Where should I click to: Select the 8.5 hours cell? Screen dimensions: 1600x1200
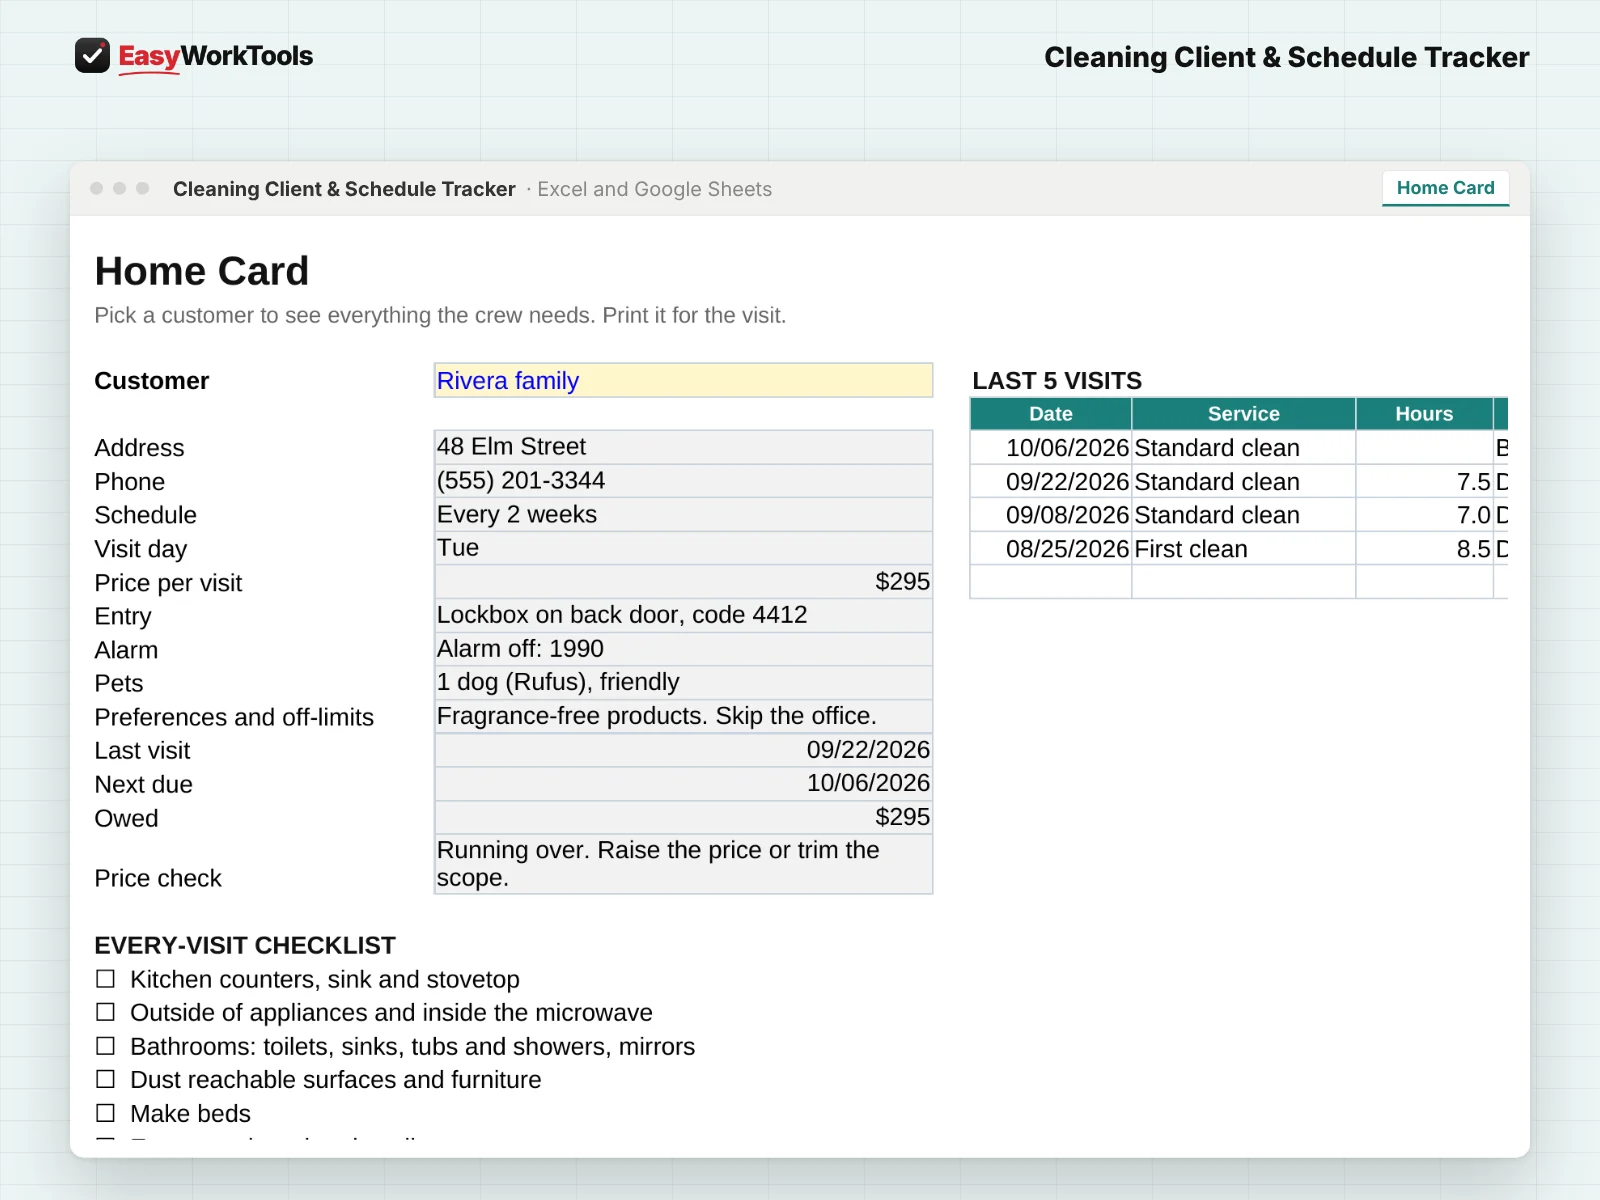tap(1424, 549)
